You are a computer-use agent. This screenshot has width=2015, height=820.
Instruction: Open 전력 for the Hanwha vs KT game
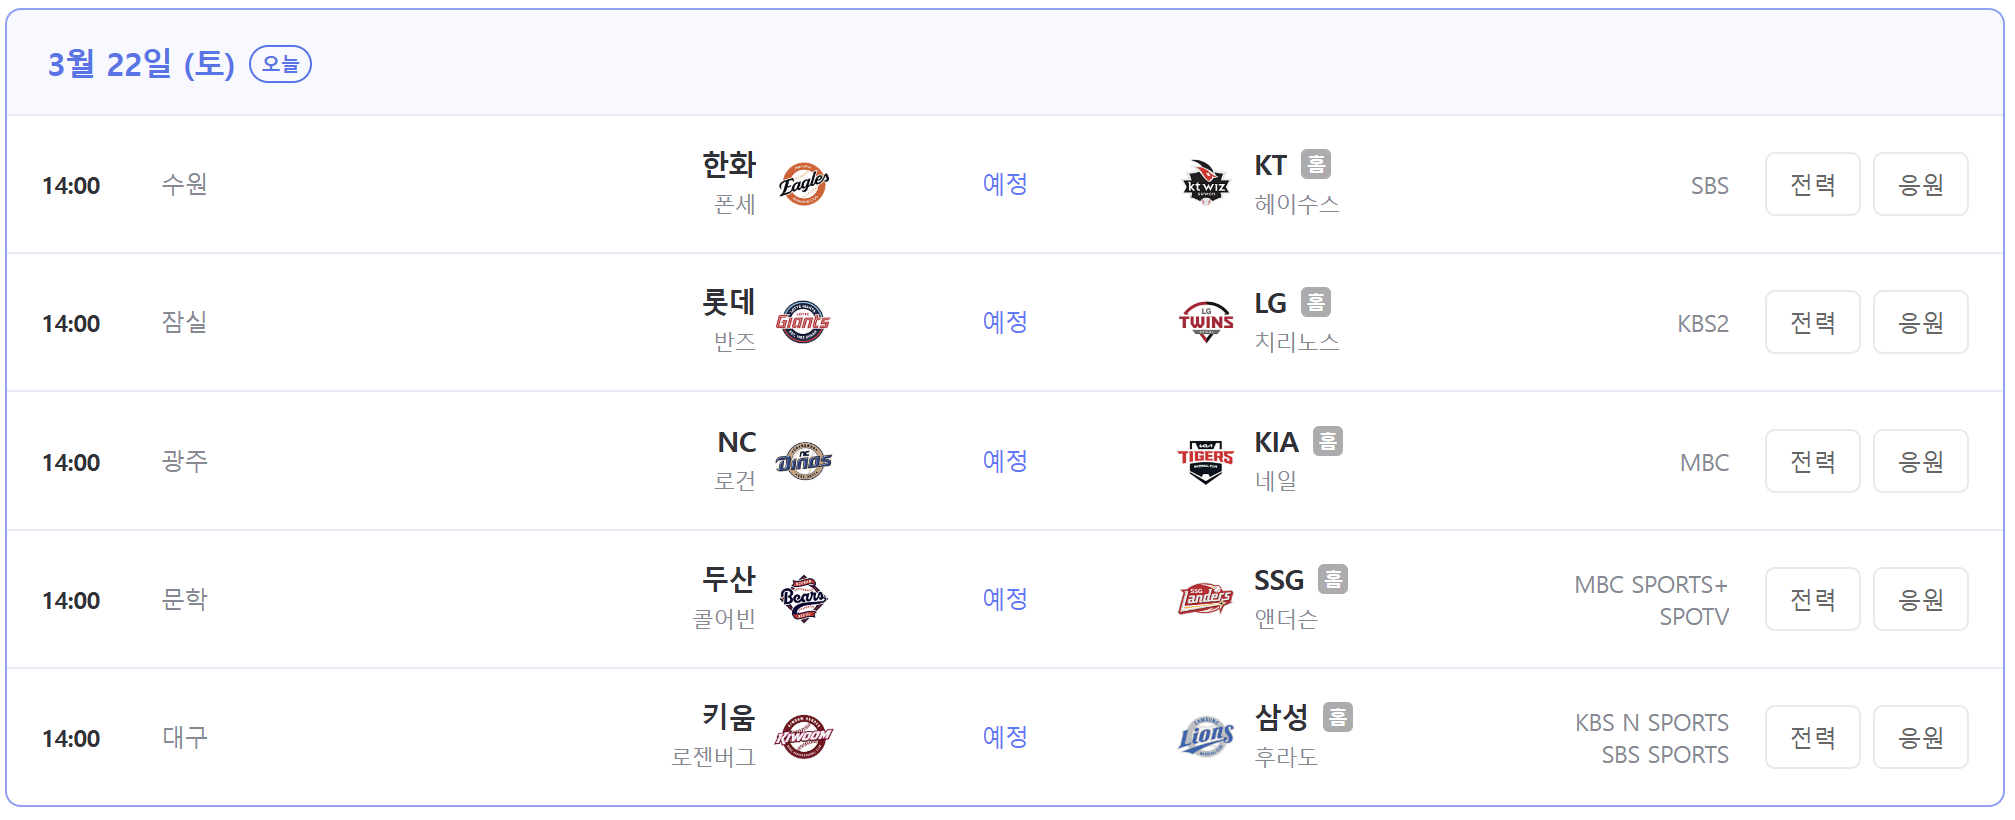1812,184
